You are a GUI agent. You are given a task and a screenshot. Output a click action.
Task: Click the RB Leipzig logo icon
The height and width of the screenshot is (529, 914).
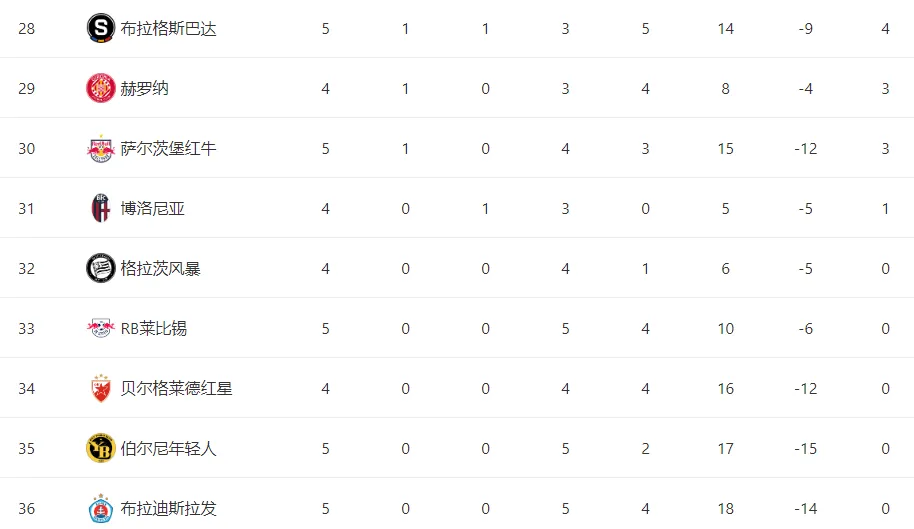(100, 328)
